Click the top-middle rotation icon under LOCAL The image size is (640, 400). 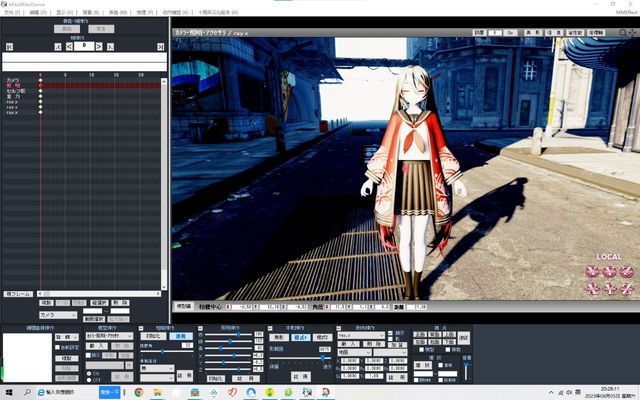coord(609,271)
